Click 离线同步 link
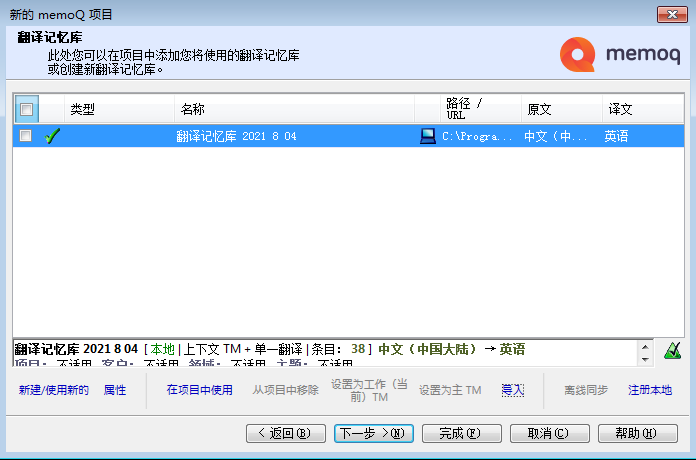 pos(586,390)
